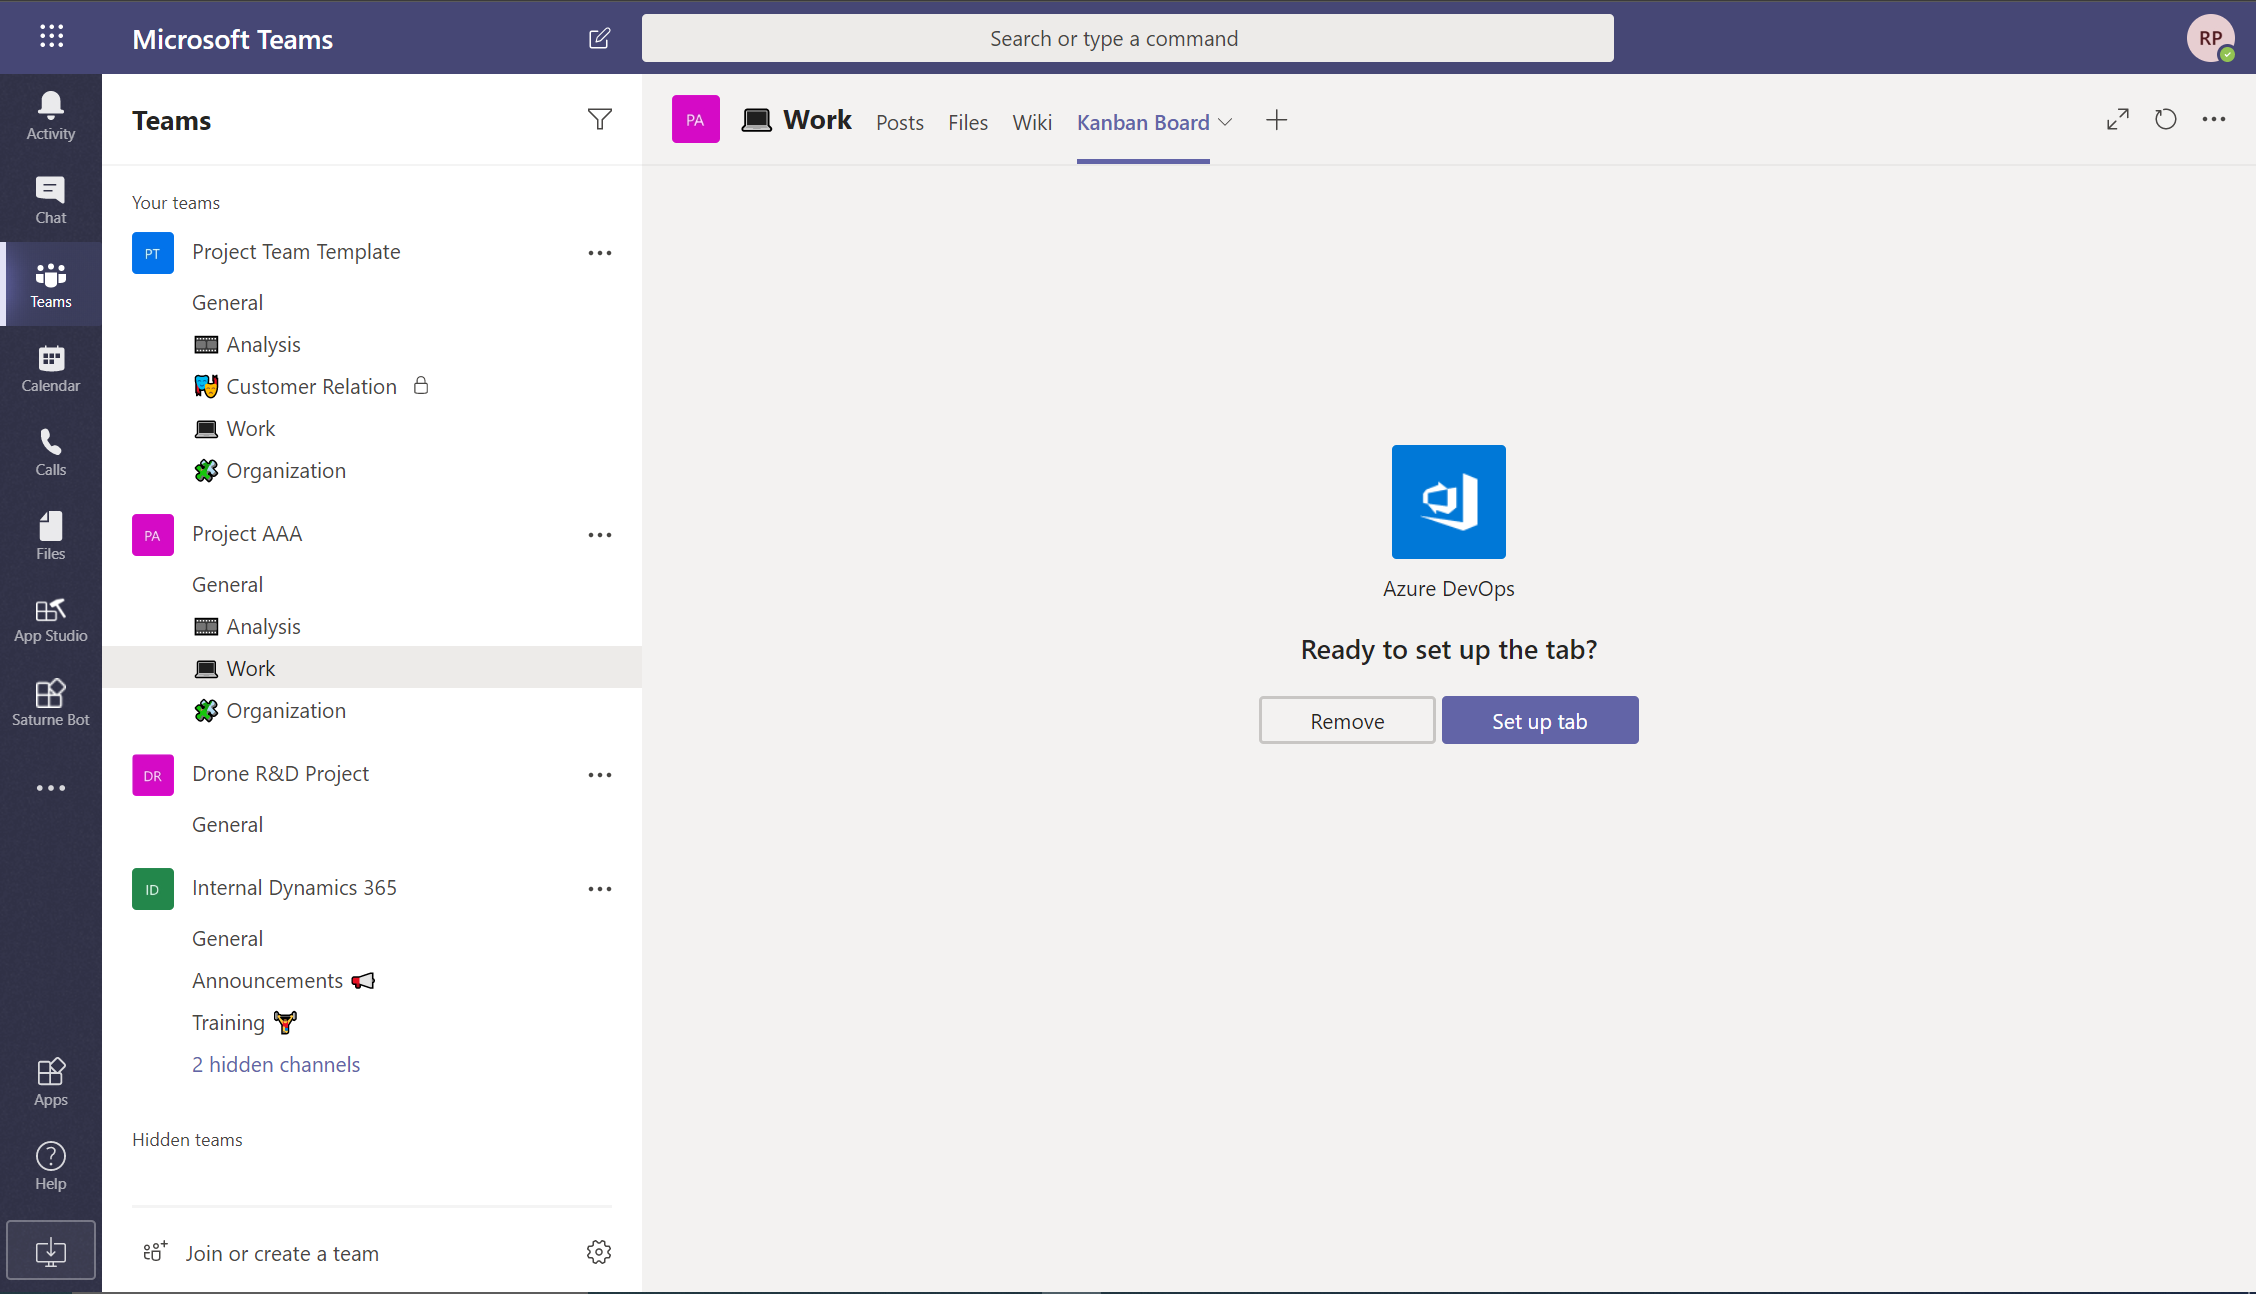Open the manage teams gear icon

pyautogui.click(x=599, y=1252)
